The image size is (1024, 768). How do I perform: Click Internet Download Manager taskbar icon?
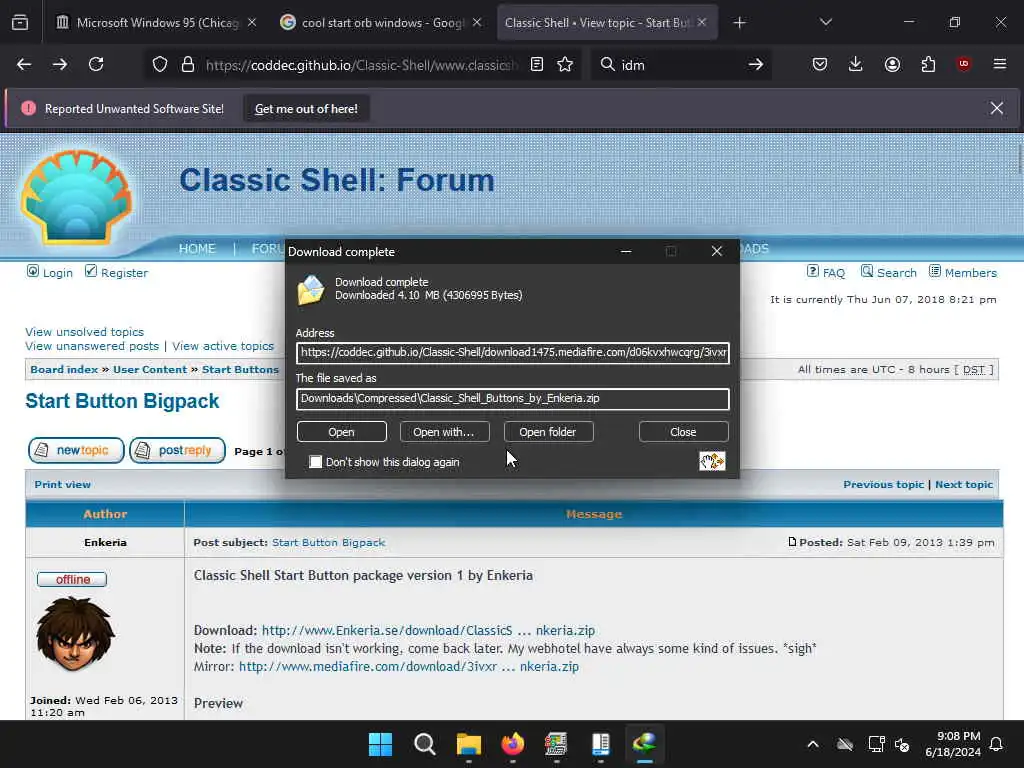[x=645, y=744]
